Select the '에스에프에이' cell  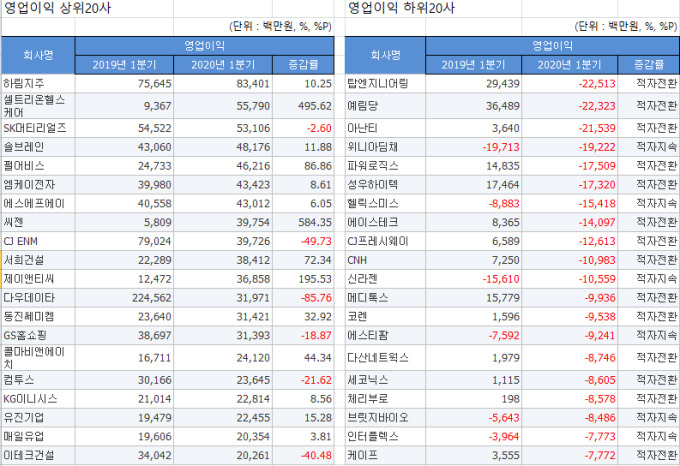point(38,203)
